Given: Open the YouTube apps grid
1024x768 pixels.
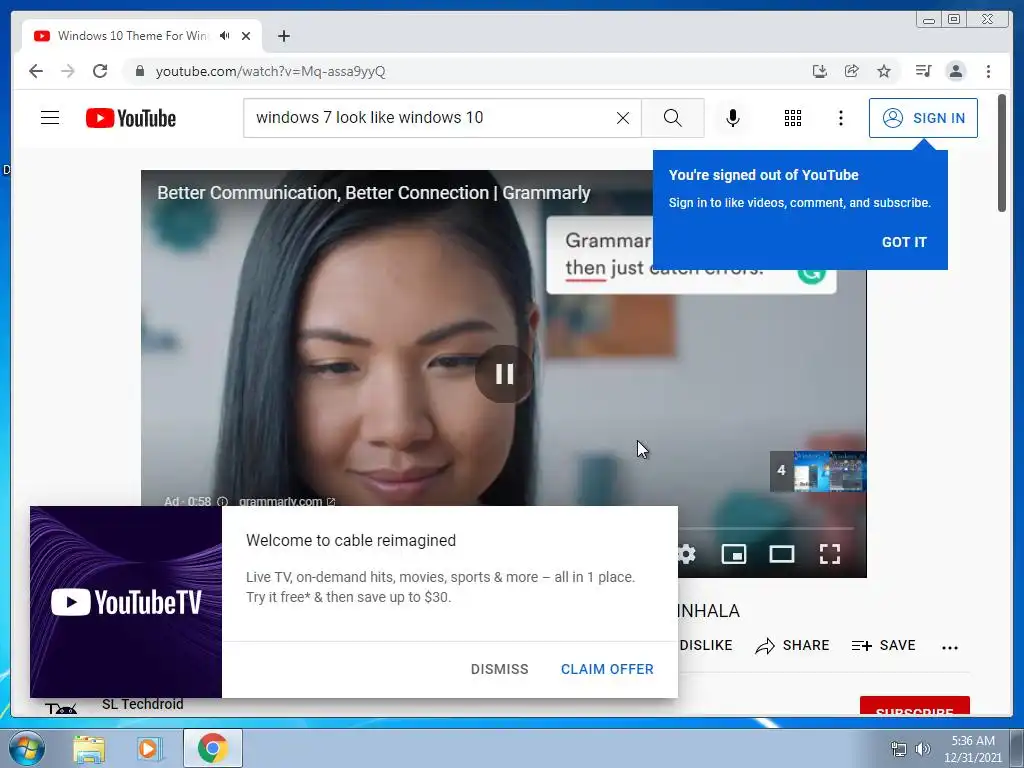Looking at the screenshot, I should click(x=792, y=118).
